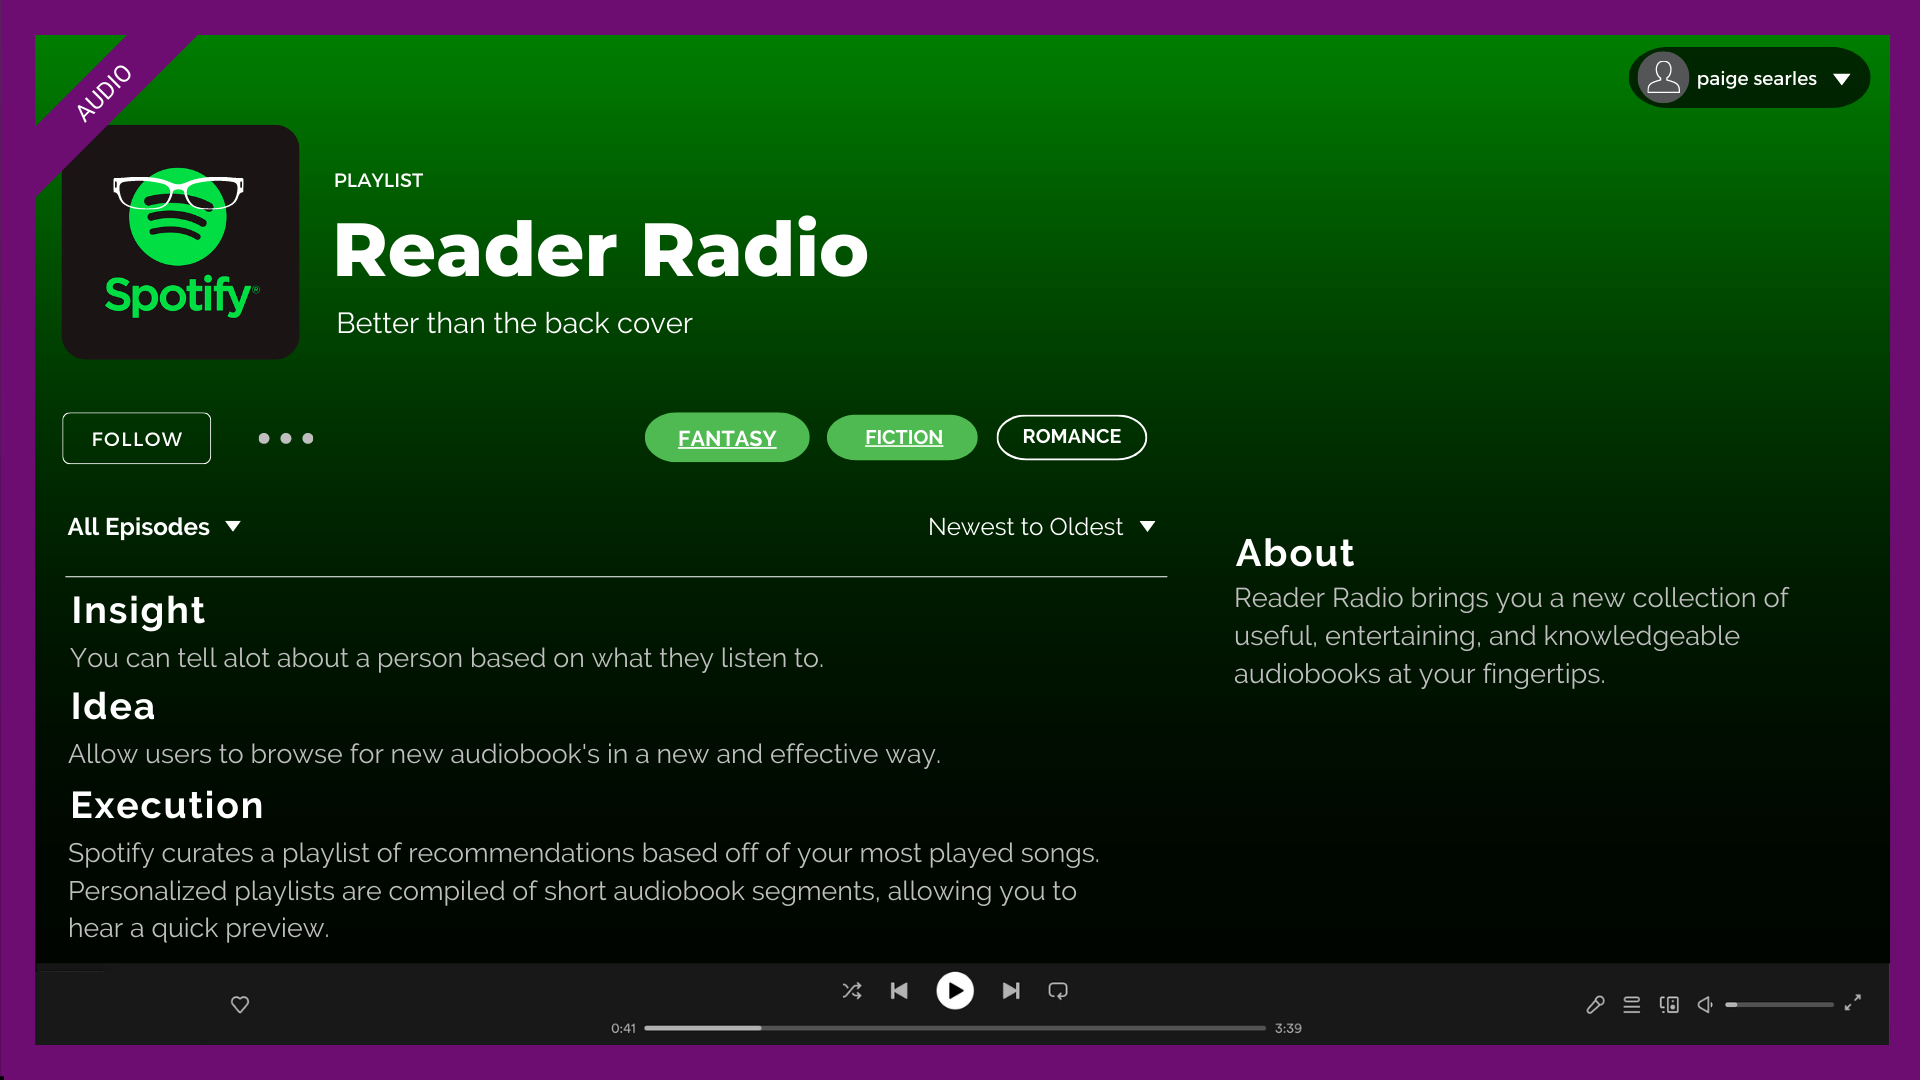Screen dimensions: 1920x1080
Task: Click the user profile avatar
Action: coord(1663,78)
